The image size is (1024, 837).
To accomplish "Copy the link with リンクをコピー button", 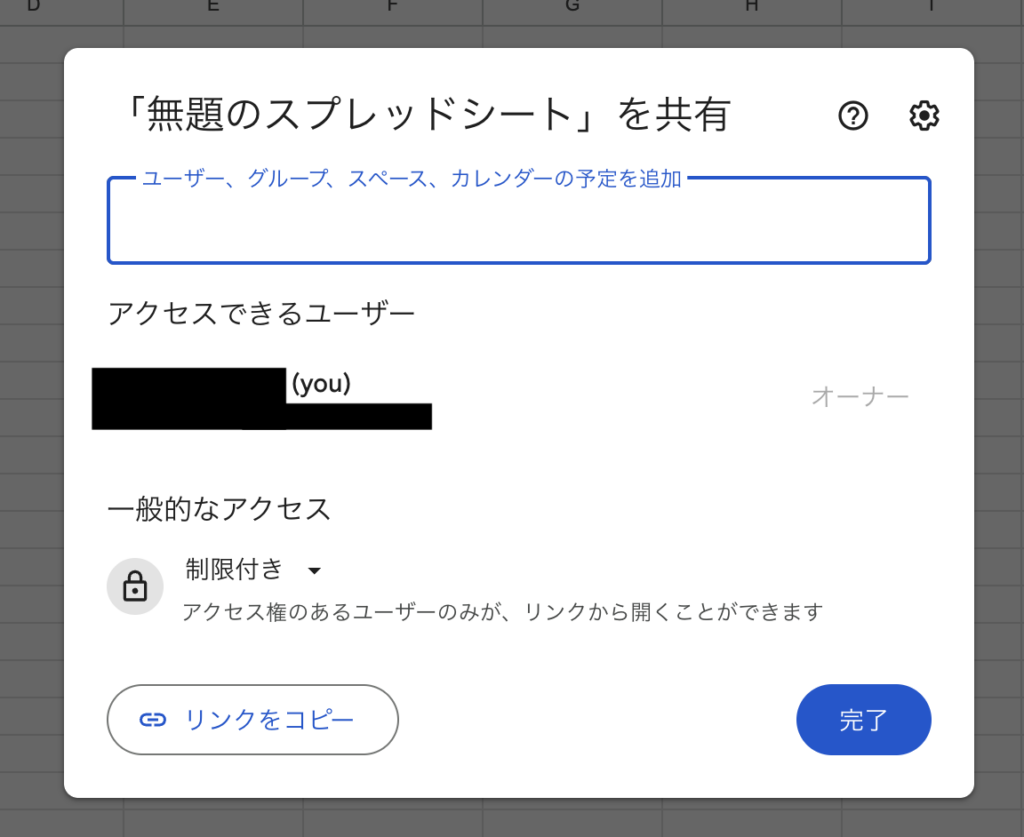I will coord(253,719).
